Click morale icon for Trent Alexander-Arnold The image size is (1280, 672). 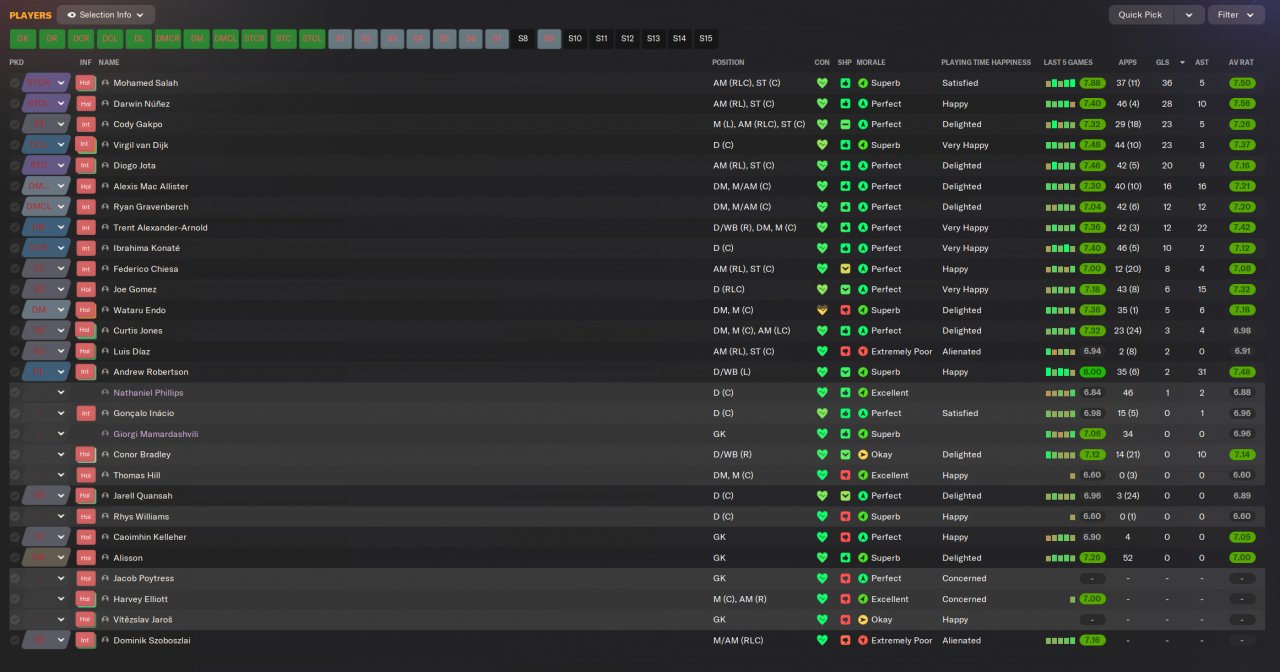(x=863, y=227)
